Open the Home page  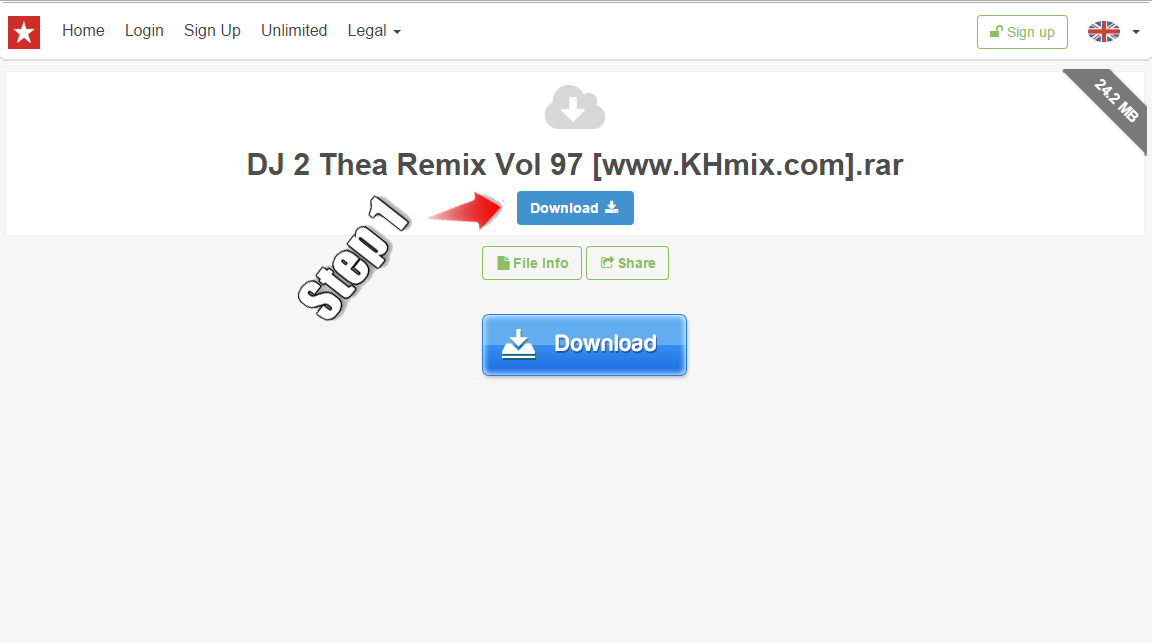tap(83, 31)
